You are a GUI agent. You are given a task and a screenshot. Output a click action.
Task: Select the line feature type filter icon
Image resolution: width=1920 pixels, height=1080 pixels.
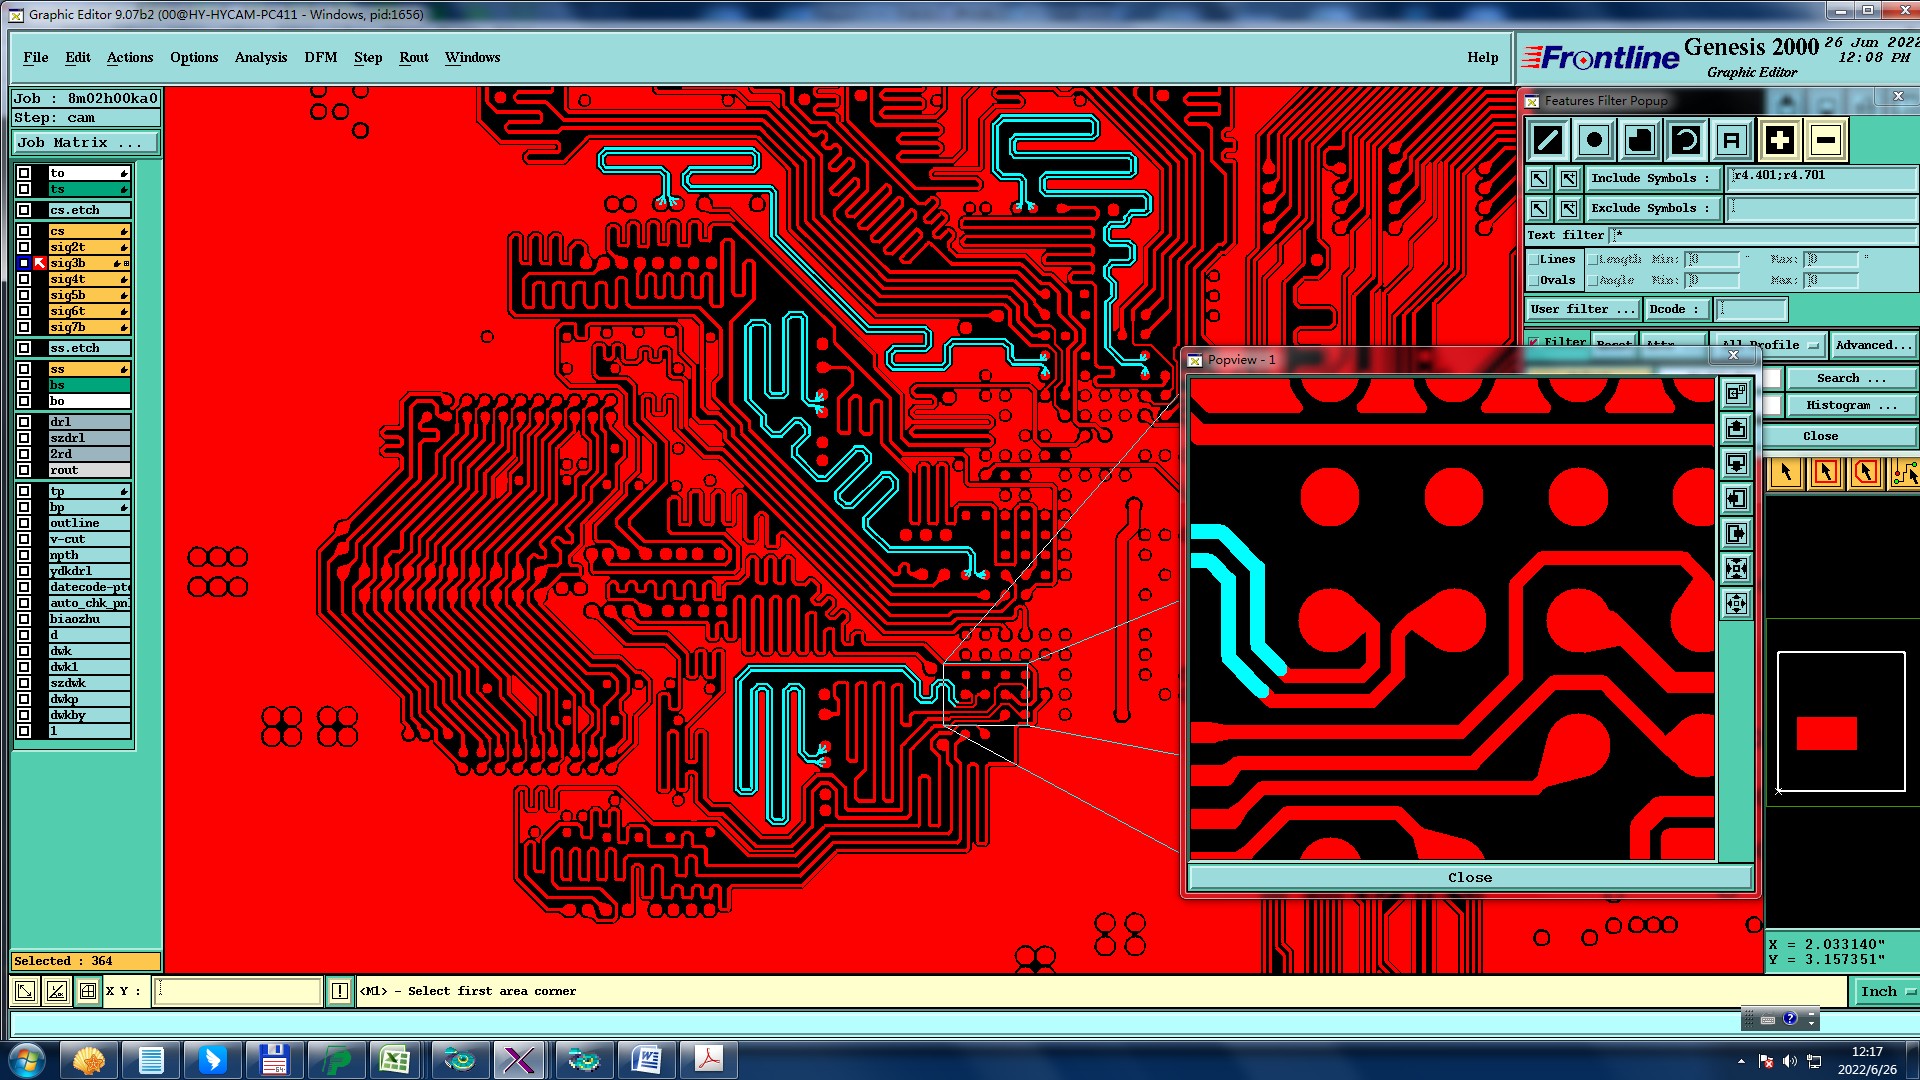(1548, 140)
